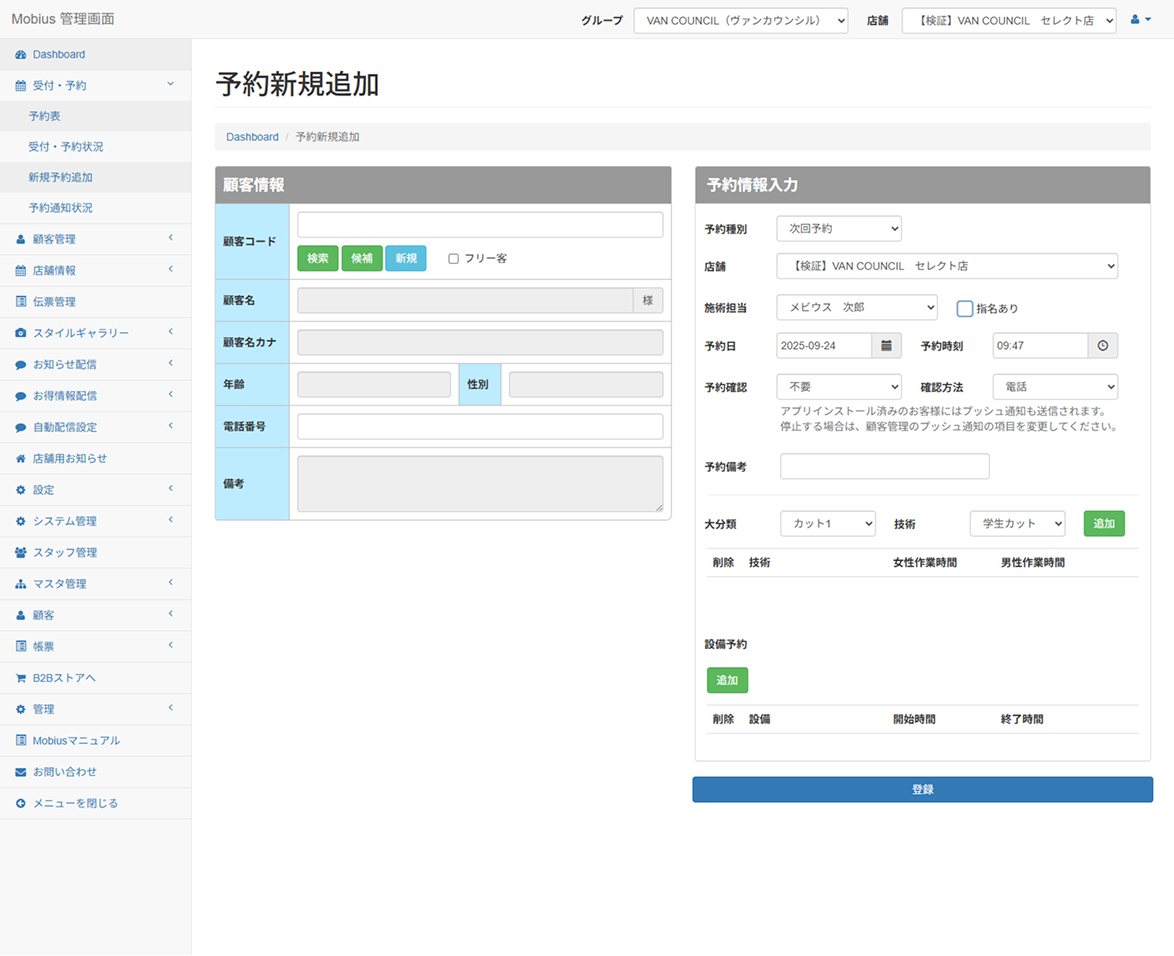Enable the 指名あり checkbox
The height and width of the screenshot is (956, 1174).
click(965, 309)
